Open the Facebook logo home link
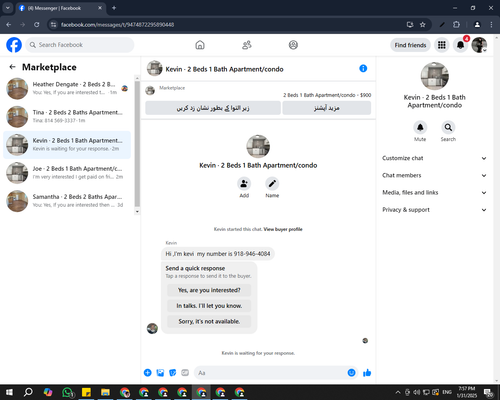The image size is (500, 400). 14,45
